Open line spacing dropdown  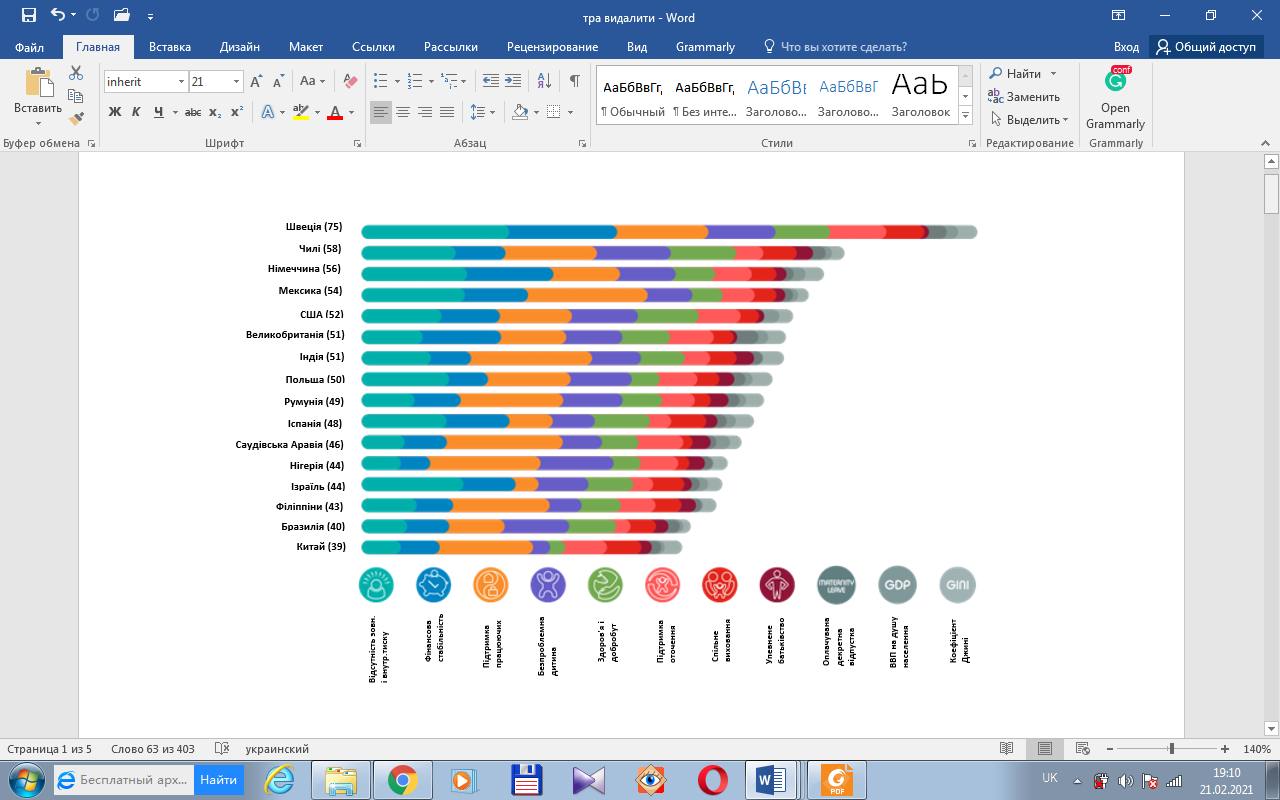point(494,112)
